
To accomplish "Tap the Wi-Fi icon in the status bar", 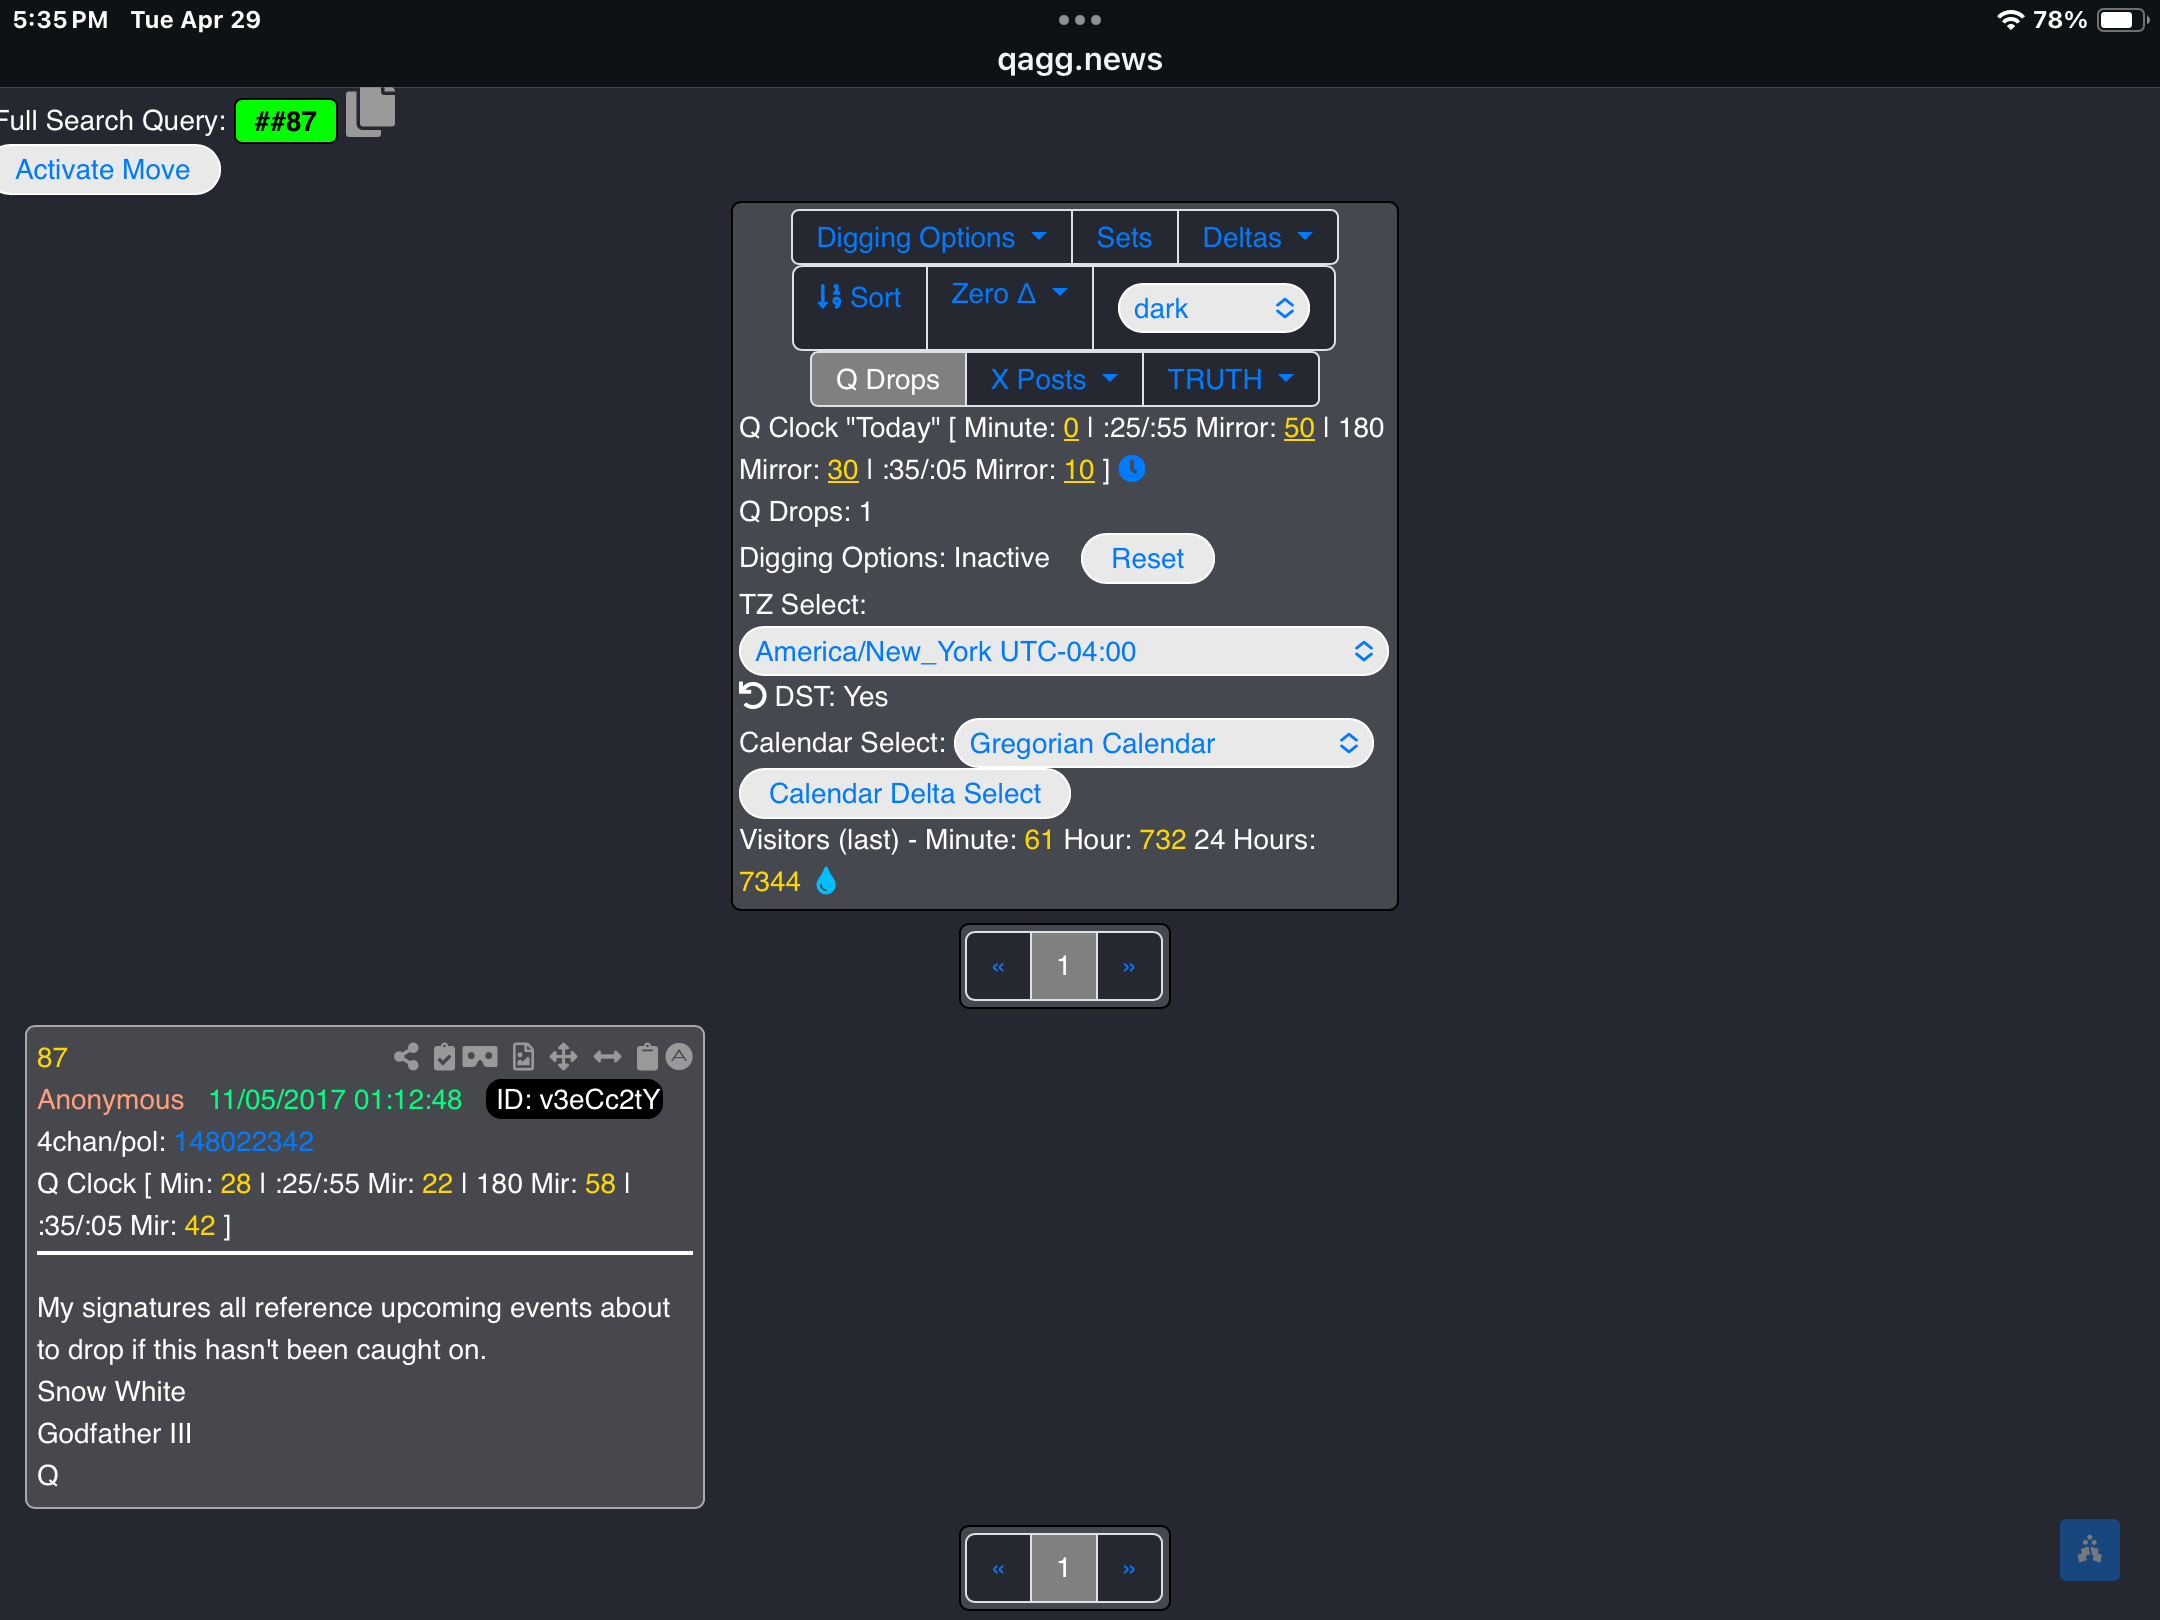I will [2010, 20].
